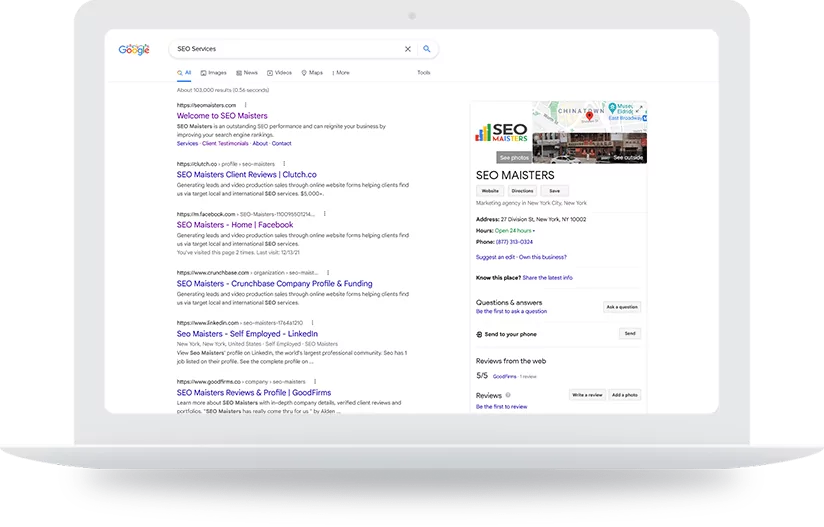This screenshot has width=824, height=527.
Task: Click the SEO Maisters logo image
Action: (x=501, y=132)
